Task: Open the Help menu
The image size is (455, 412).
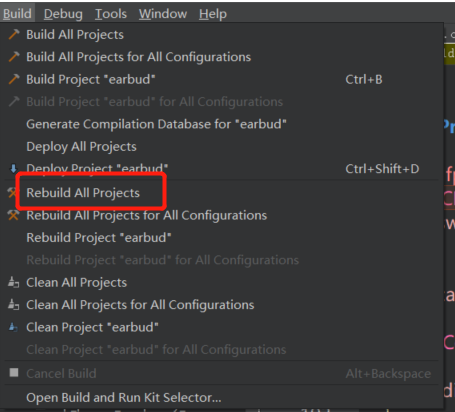Action: [x=213, y=14]
